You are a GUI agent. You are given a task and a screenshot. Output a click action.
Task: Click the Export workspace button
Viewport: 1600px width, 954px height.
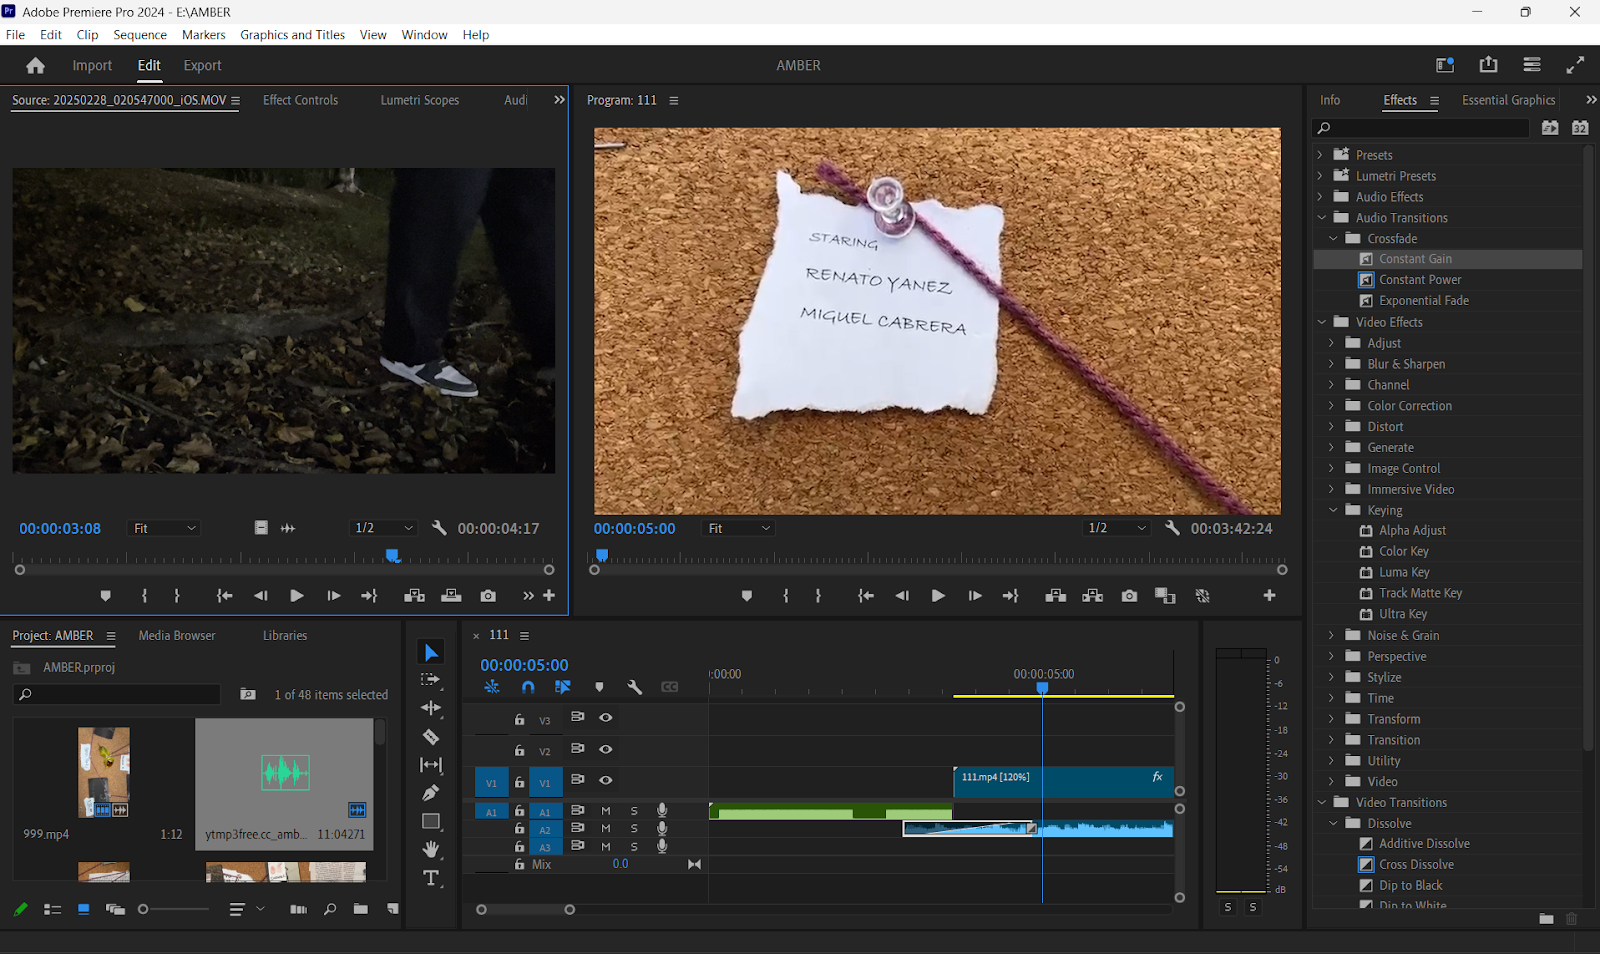click(x=202, y=66)
